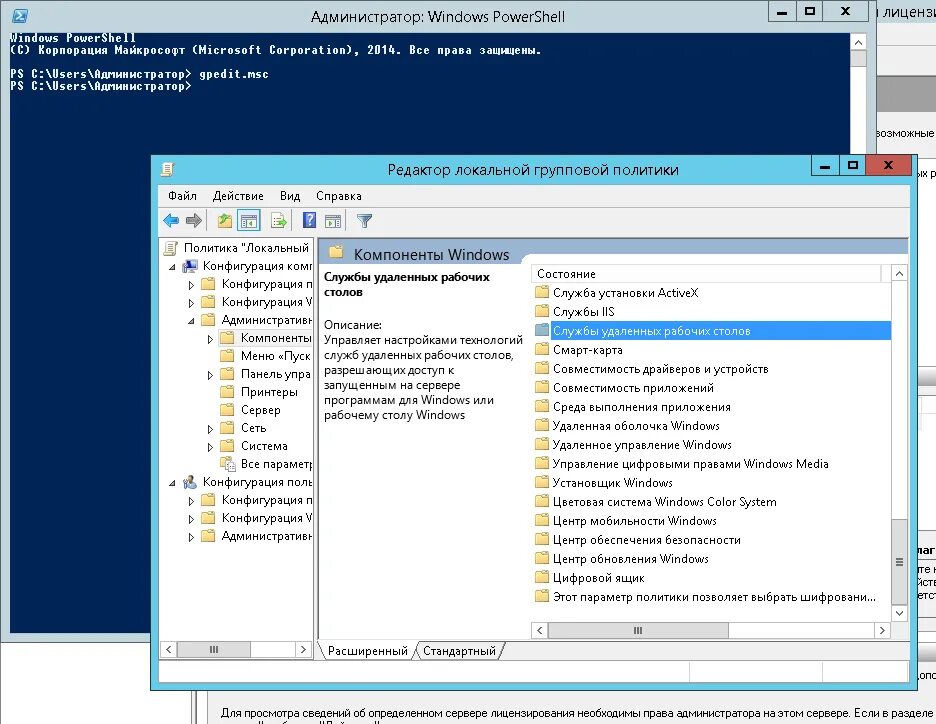Click folder icon in 'Компоненты Windows' header
Screen dimensions: 936x724
pyautogui.click(x=336, y=252)
